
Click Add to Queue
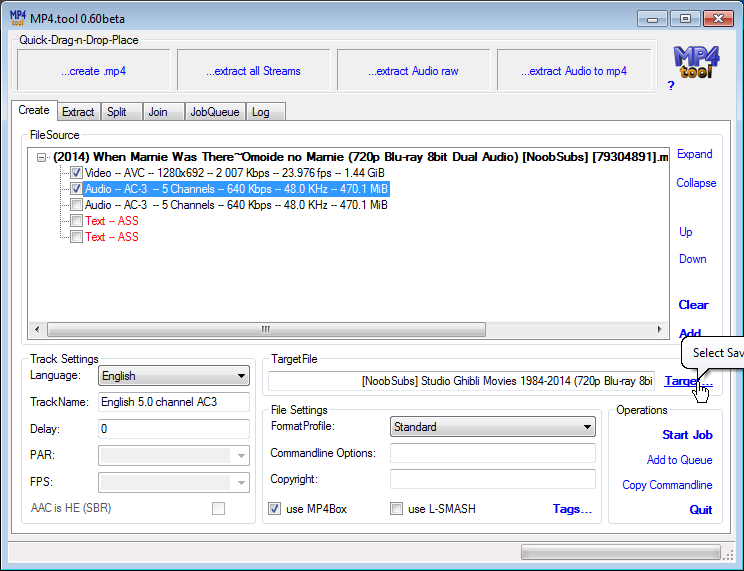coord(679,460)
